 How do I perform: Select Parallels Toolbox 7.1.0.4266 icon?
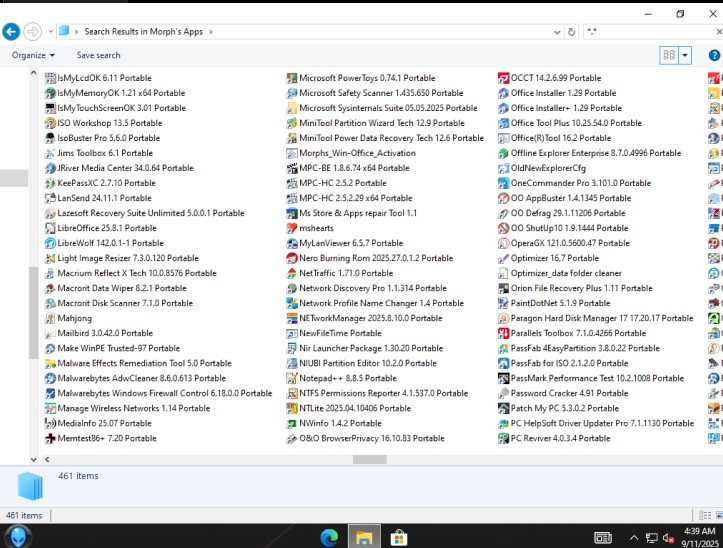pos(504,333)
